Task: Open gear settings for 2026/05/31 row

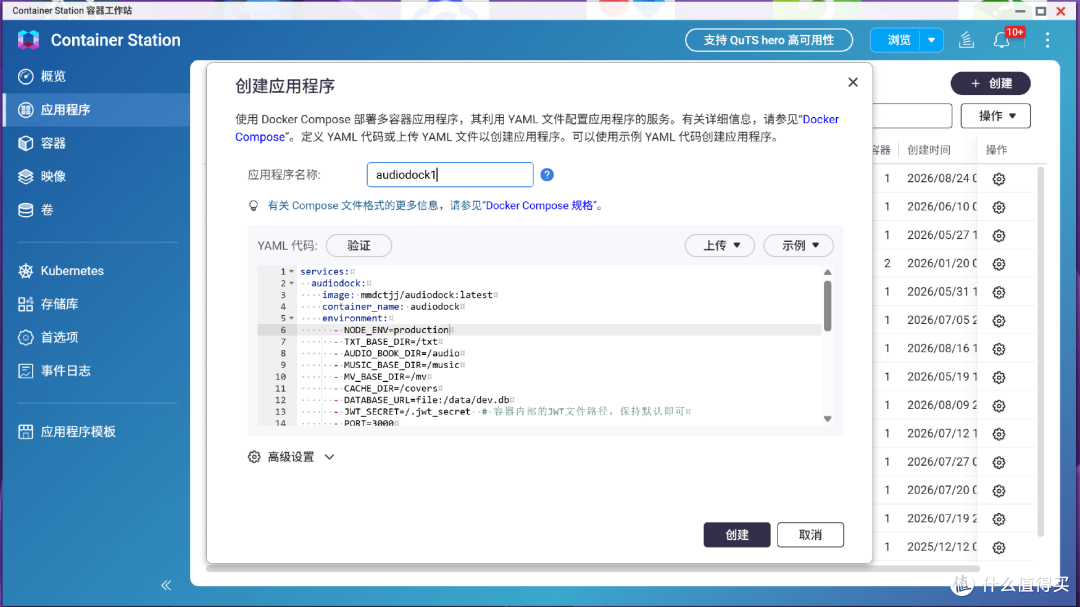Action: 999,292
